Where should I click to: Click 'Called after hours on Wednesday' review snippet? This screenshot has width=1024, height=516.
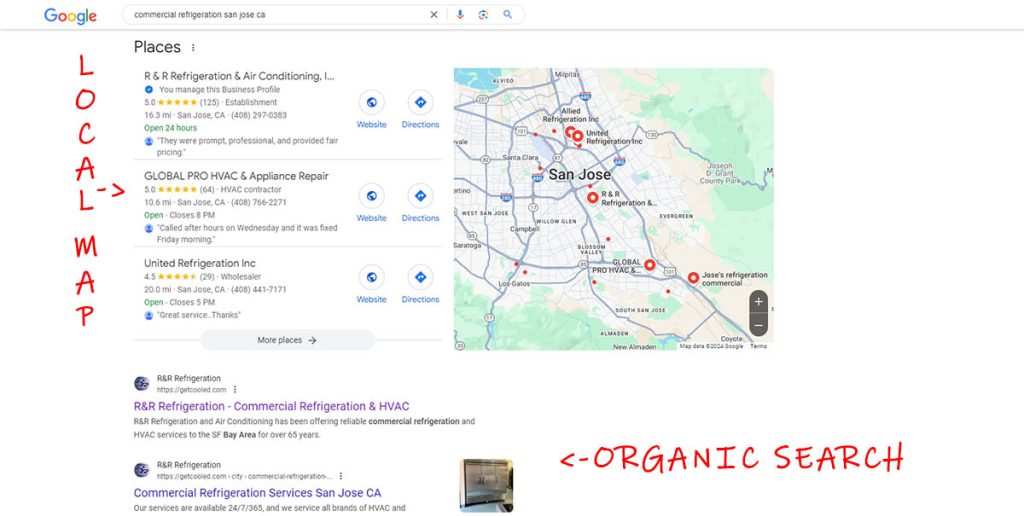[247, 234]
